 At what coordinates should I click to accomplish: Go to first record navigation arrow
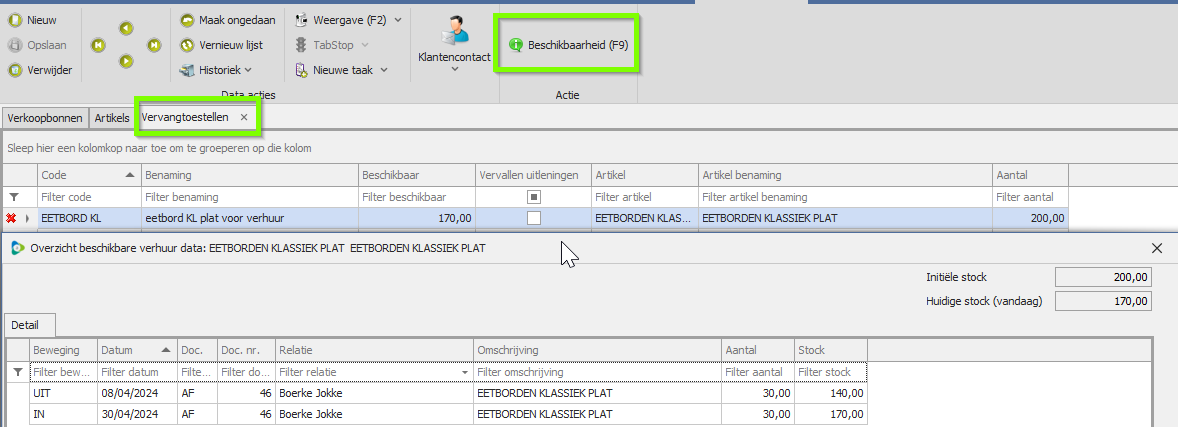98,45
